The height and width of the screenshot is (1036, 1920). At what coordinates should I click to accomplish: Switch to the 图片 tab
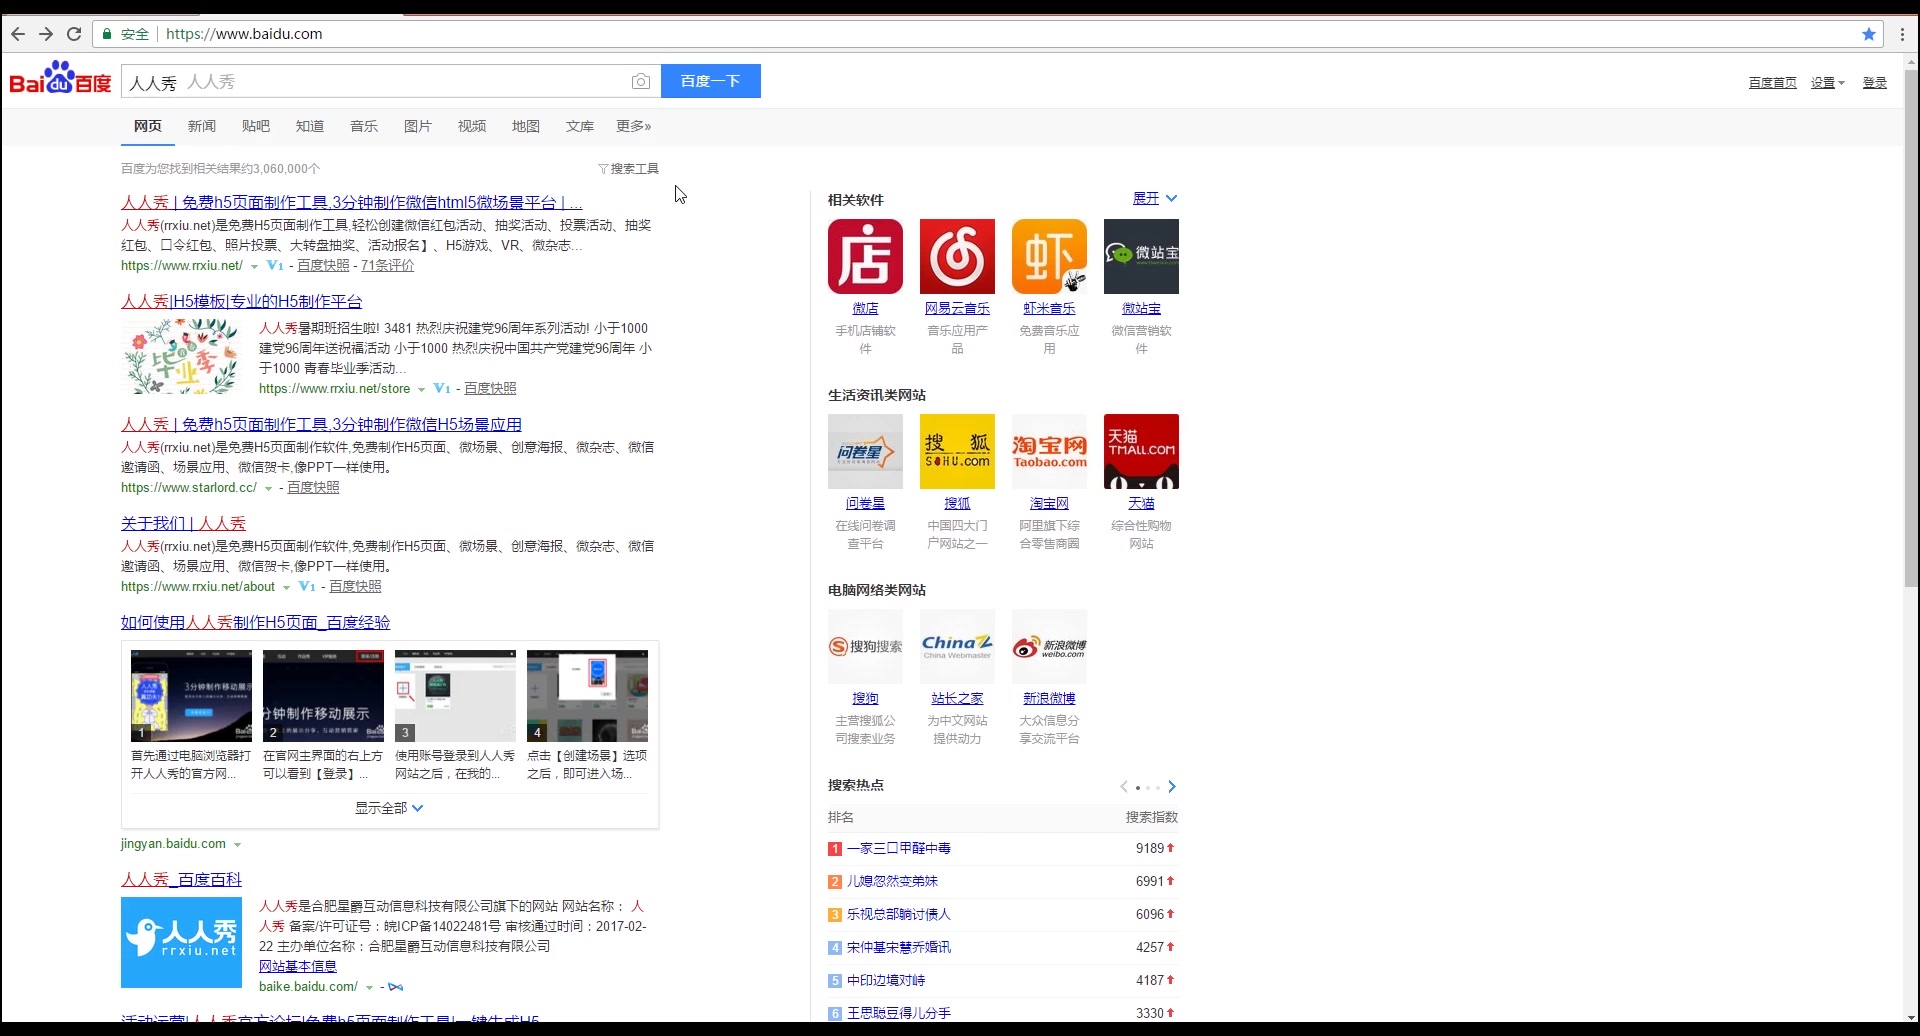[x=418, y=126]
